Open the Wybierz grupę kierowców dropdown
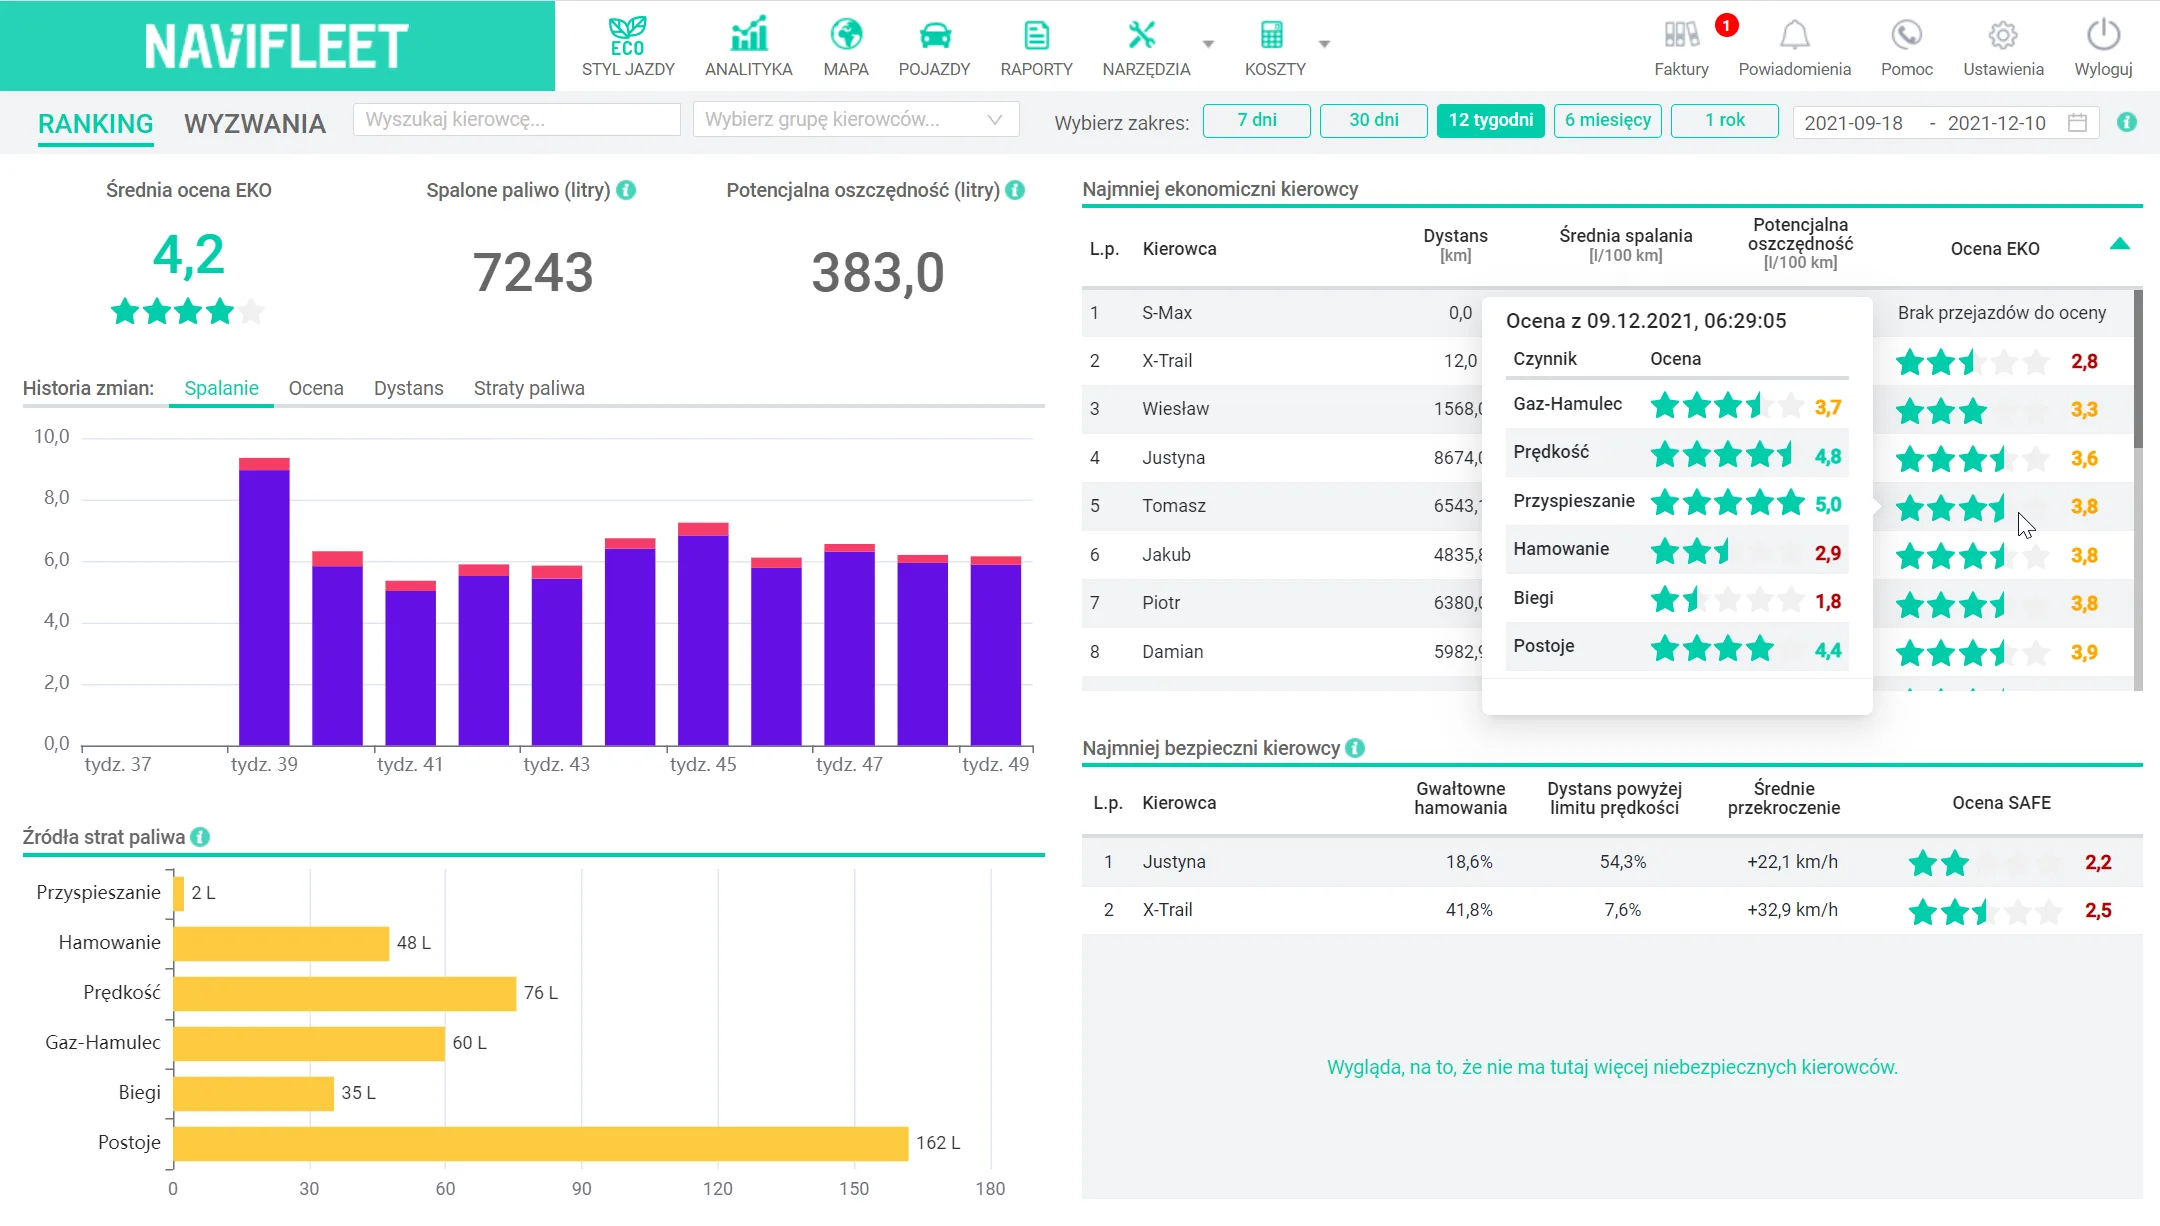2160x1226 pixels. pos(856,119)
